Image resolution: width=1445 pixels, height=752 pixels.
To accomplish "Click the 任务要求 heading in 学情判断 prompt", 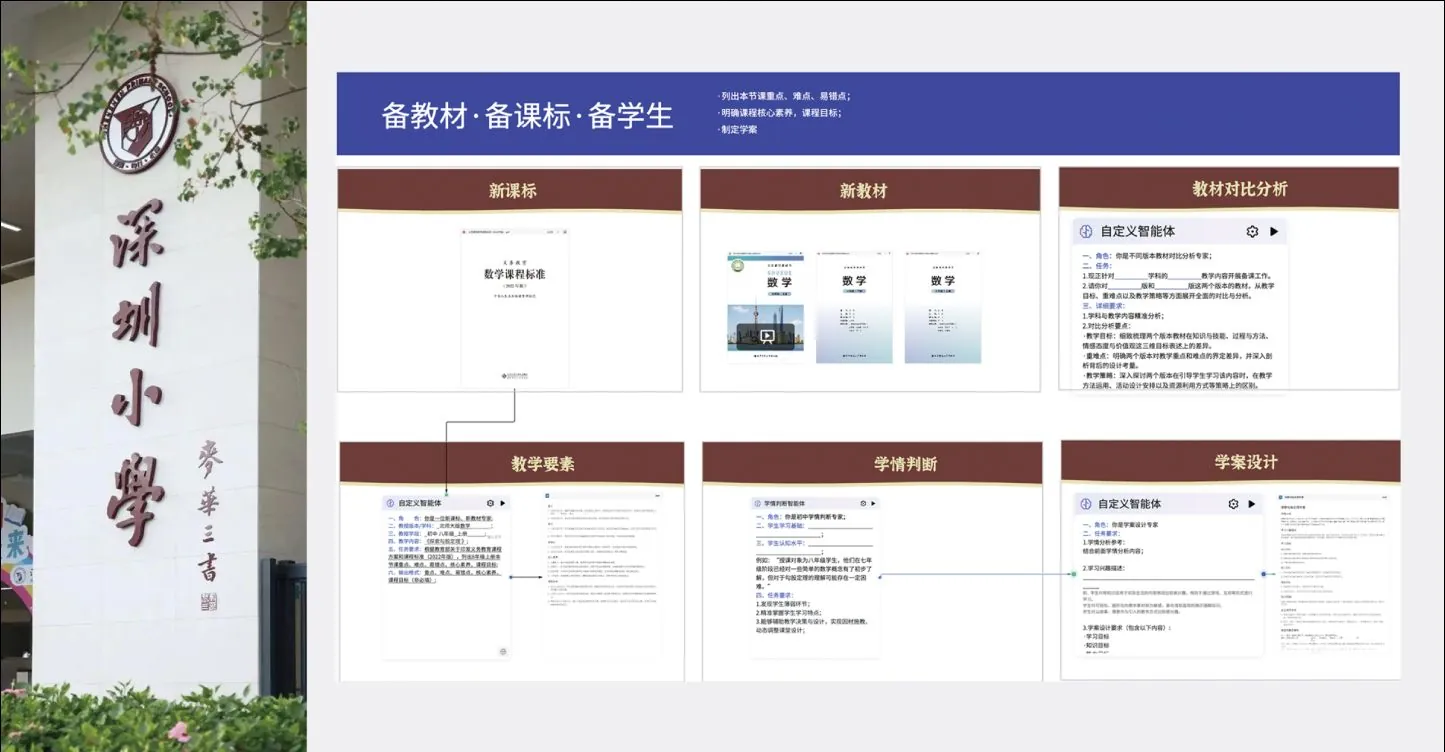I will 777,595.
